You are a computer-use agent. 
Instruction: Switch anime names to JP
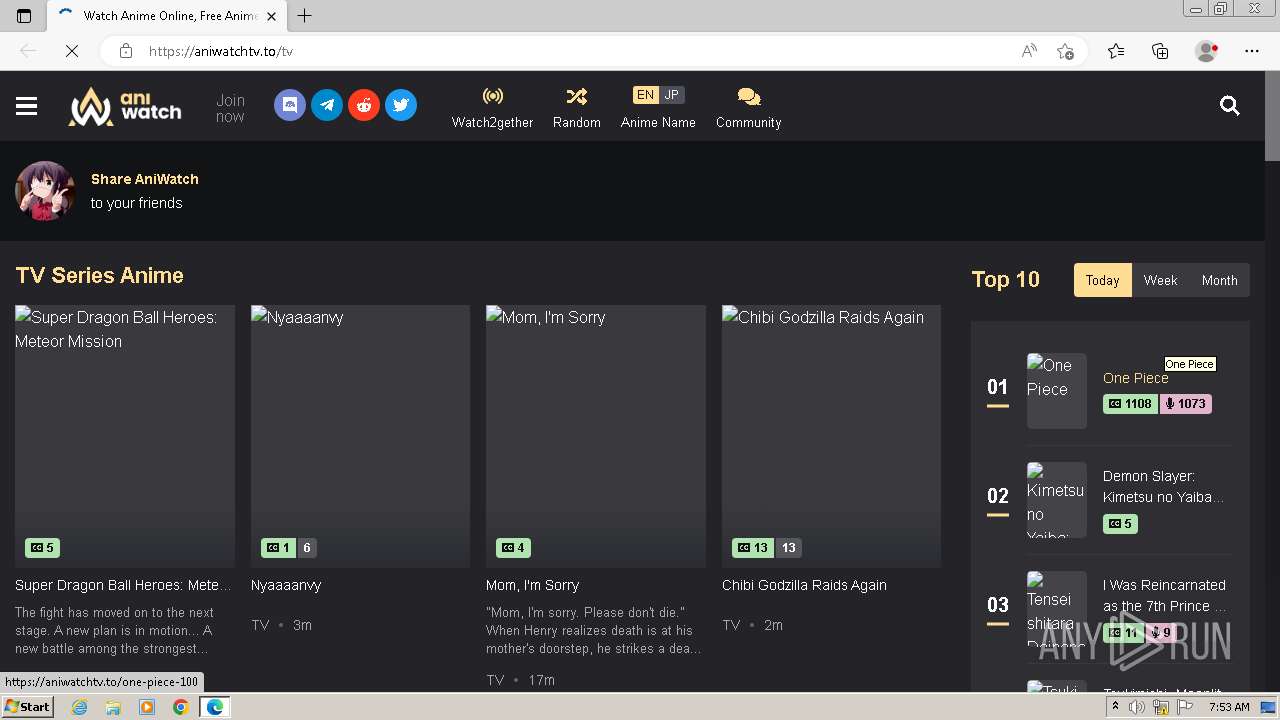click(672, 95)
